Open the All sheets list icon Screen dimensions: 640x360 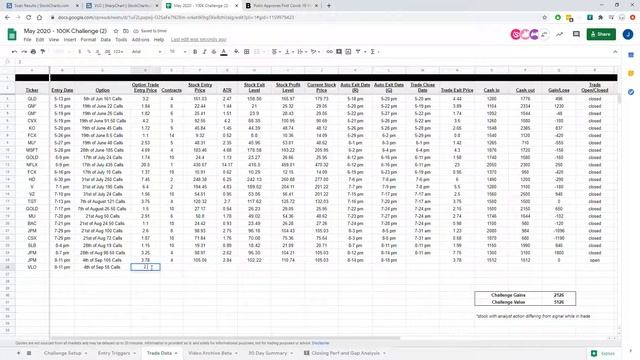29,353
